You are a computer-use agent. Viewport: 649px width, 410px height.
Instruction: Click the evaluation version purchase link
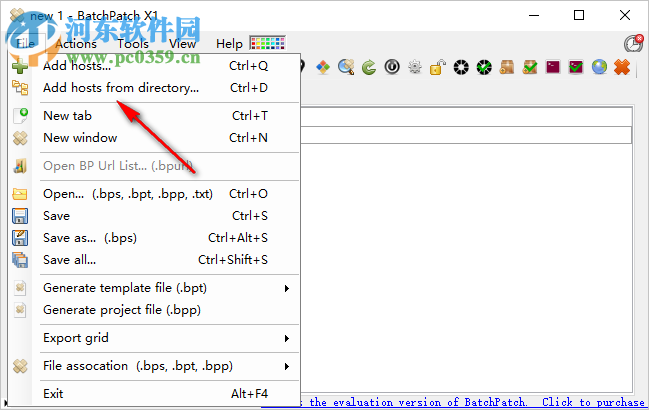click(x=473, y=402)
